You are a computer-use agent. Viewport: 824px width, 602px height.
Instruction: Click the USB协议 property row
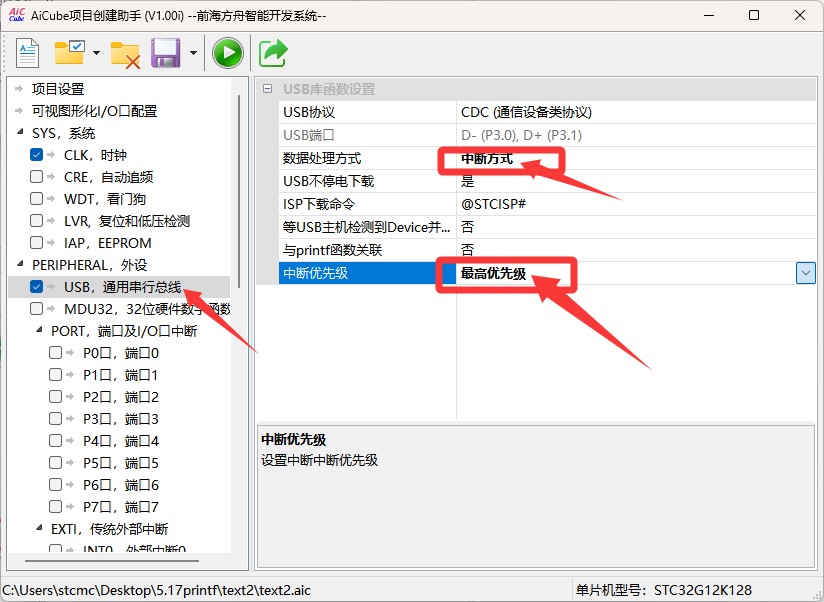pyautogui.click(x=547, y=112)
